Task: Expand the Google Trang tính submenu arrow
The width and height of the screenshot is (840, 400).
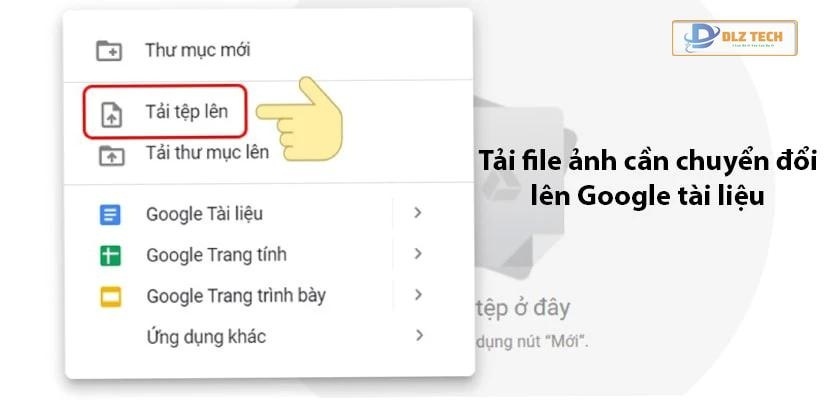Action: coord(418,254)
